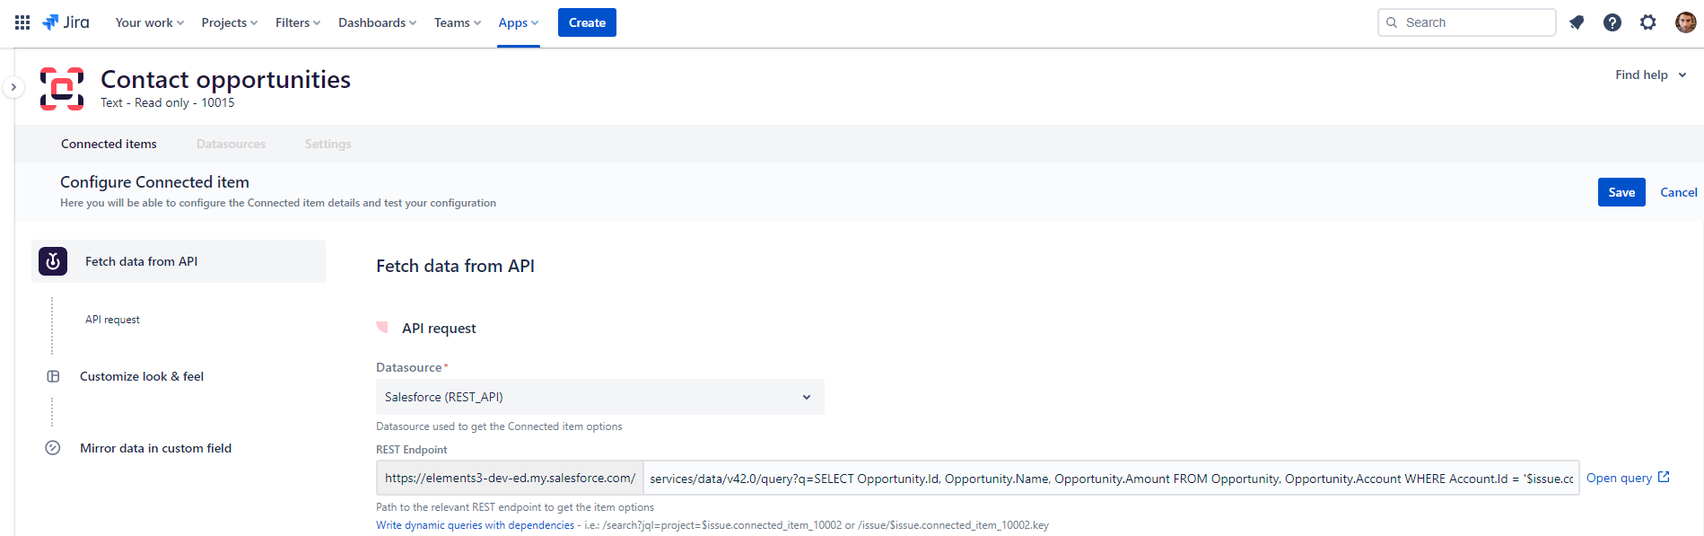The height and width of the screenshot is (536, 1704).
Task: Open the Datasource dropdown
Action: (x=599, y=397)
